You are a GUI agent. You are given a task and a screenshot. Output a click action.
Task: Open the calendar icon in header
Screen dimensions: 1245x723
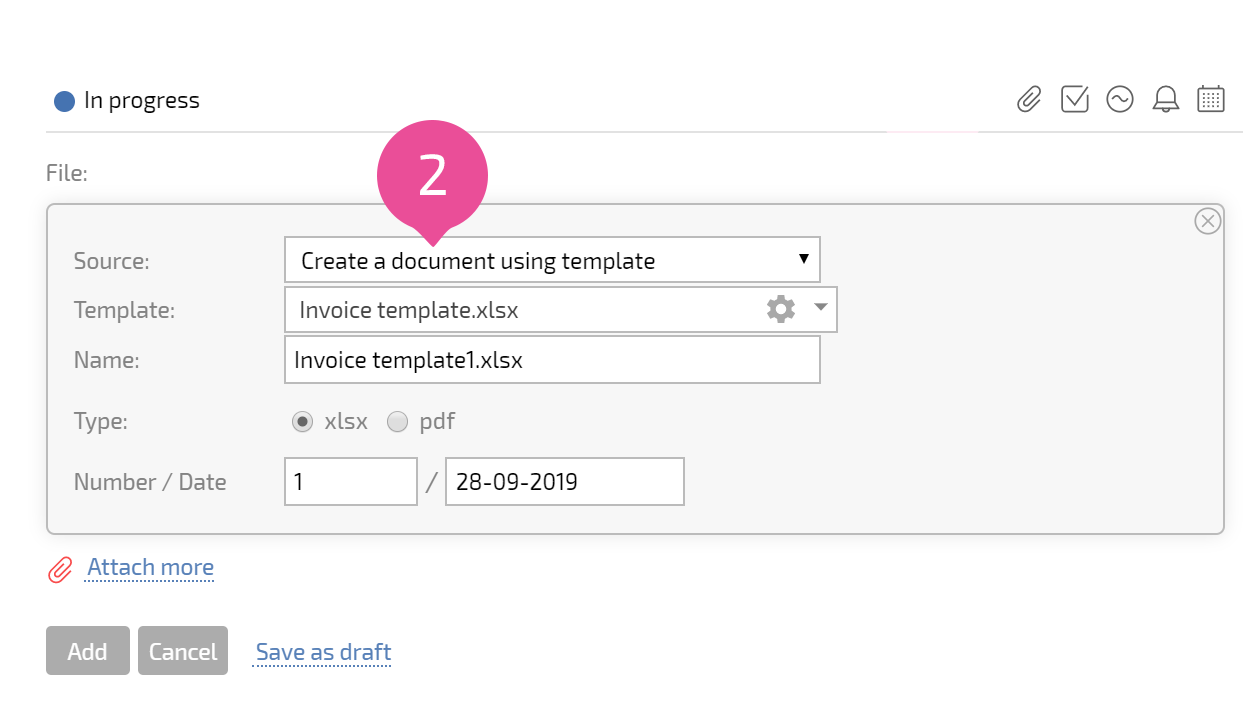click(x=1211, y=99)
